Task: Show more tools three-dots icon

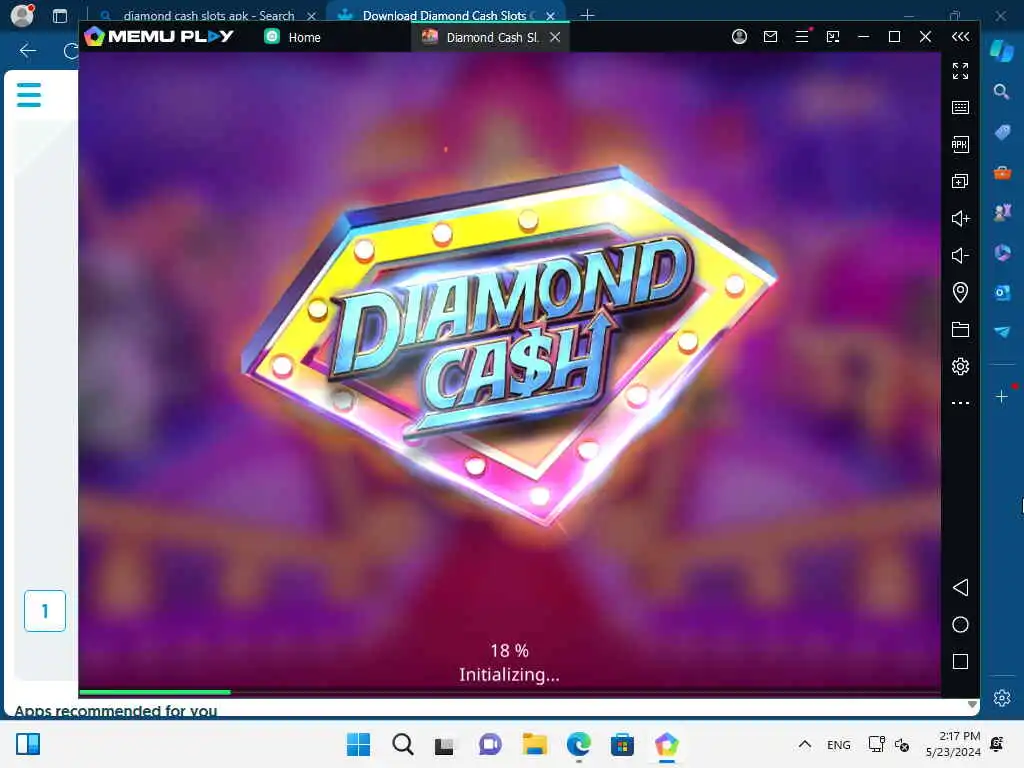Action: point(960,403)
